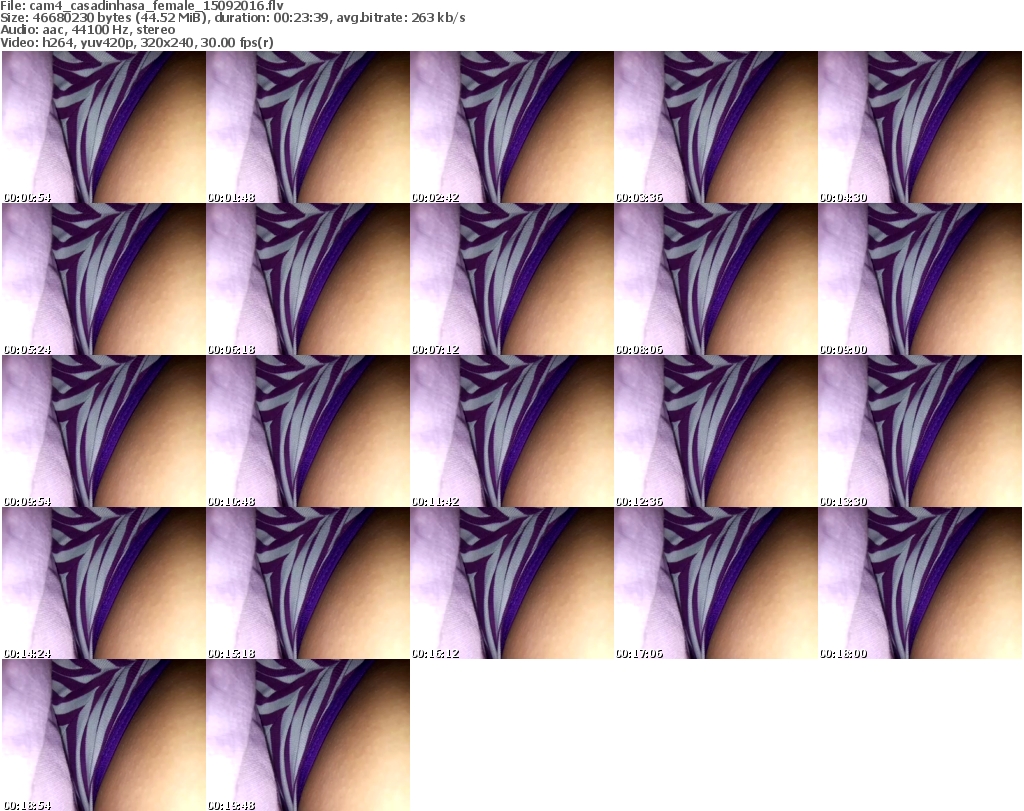Click the thumbnail timestamped 00:18:54
Image resolution: width=1024 pixels, height=811 pixels.
coord(104,735)
